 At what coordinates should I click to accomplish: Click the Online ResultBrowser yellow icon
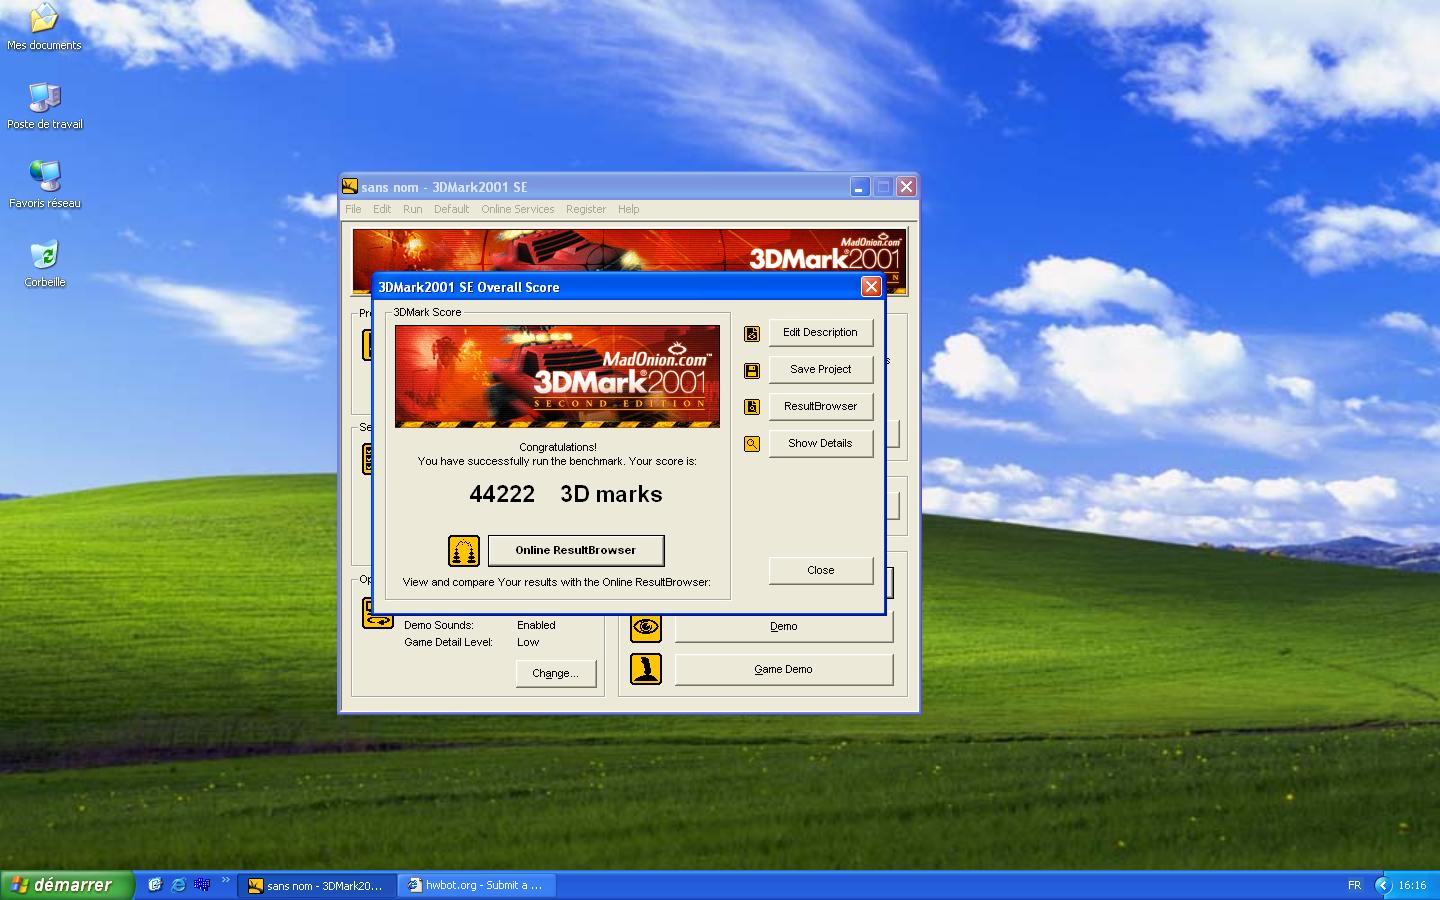point(464,551)
